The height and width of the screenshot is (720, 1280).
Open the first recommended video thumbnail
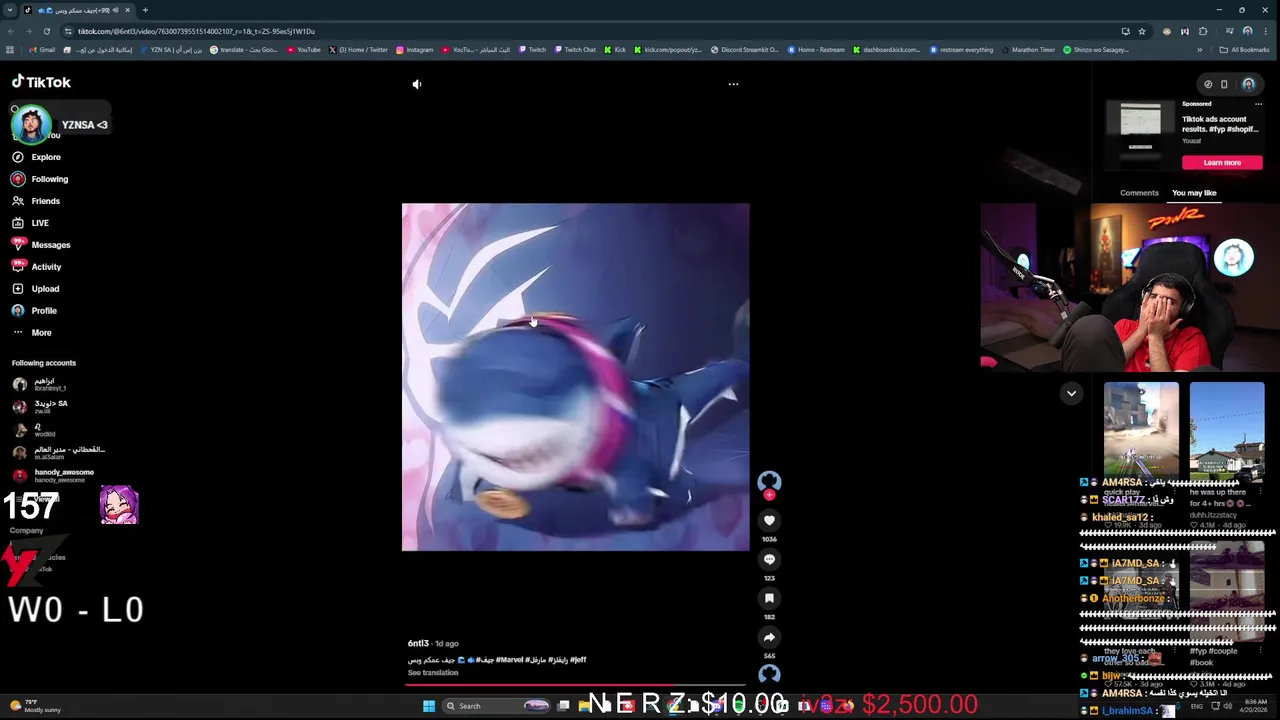coord(1141,432)
